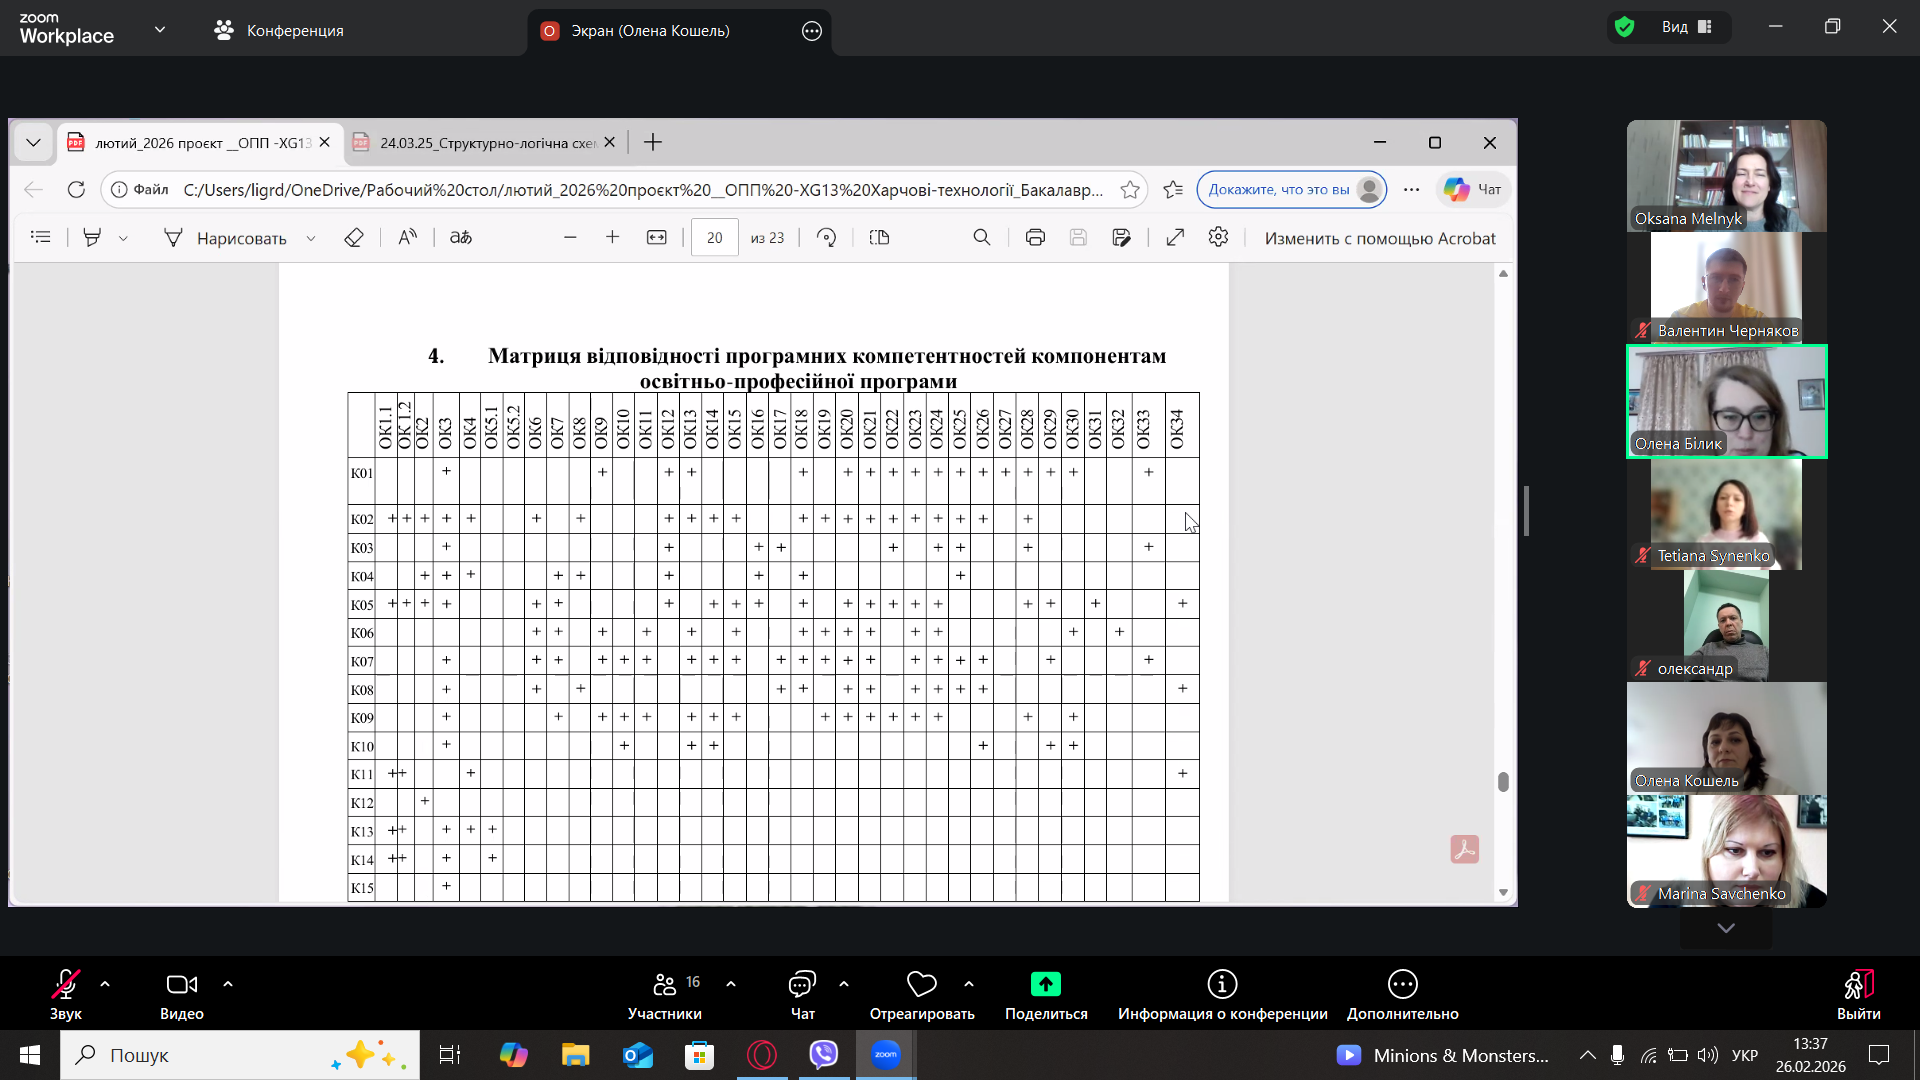This screenshot has height=1080, width=1920.
Task: Open PDF search magnifier
Action: click(x=982, y=238)
